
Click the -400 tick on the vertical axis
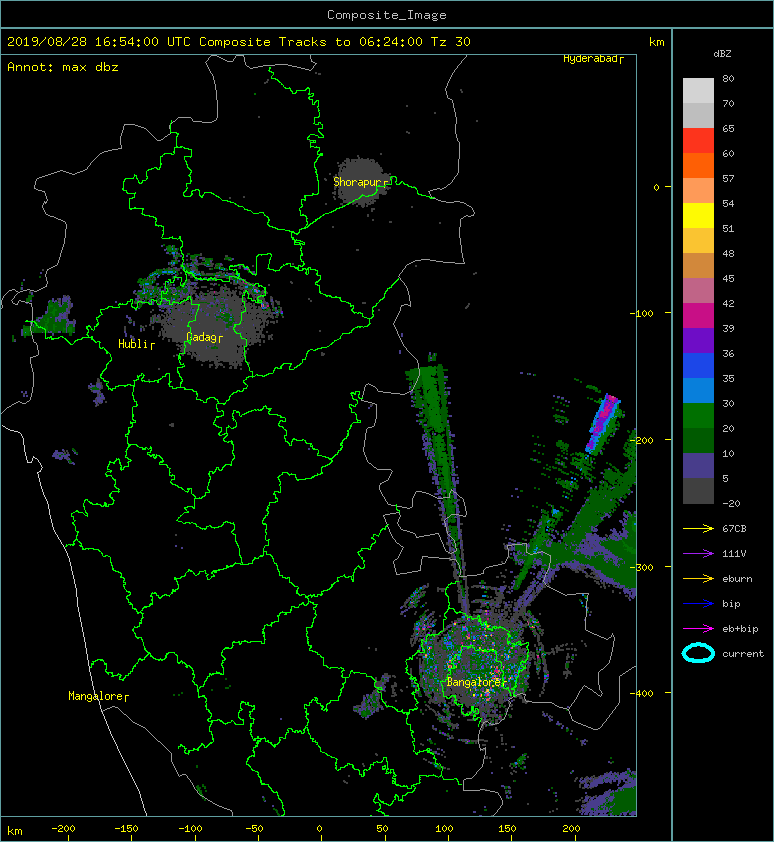coord(641,693)
